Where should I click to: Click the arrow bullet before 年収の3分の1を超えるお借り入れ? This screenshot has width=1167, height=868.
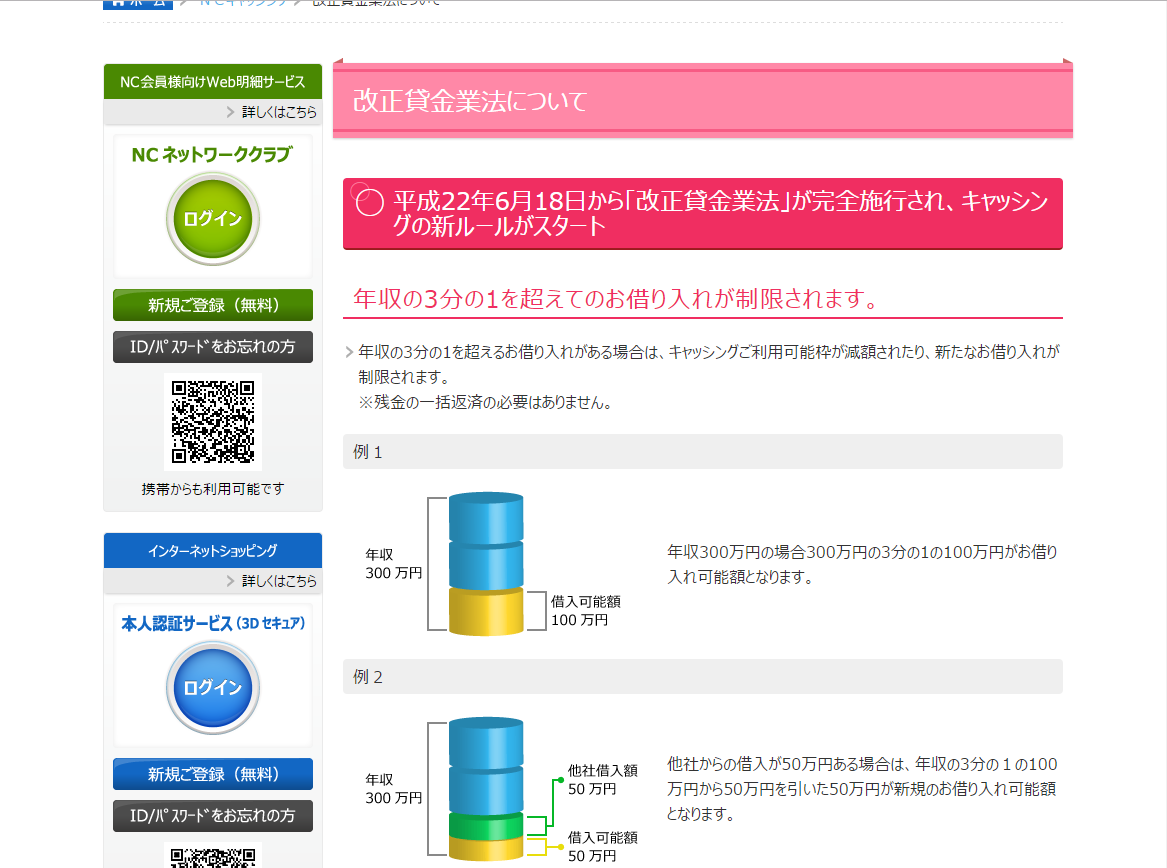tap(349, 352)
